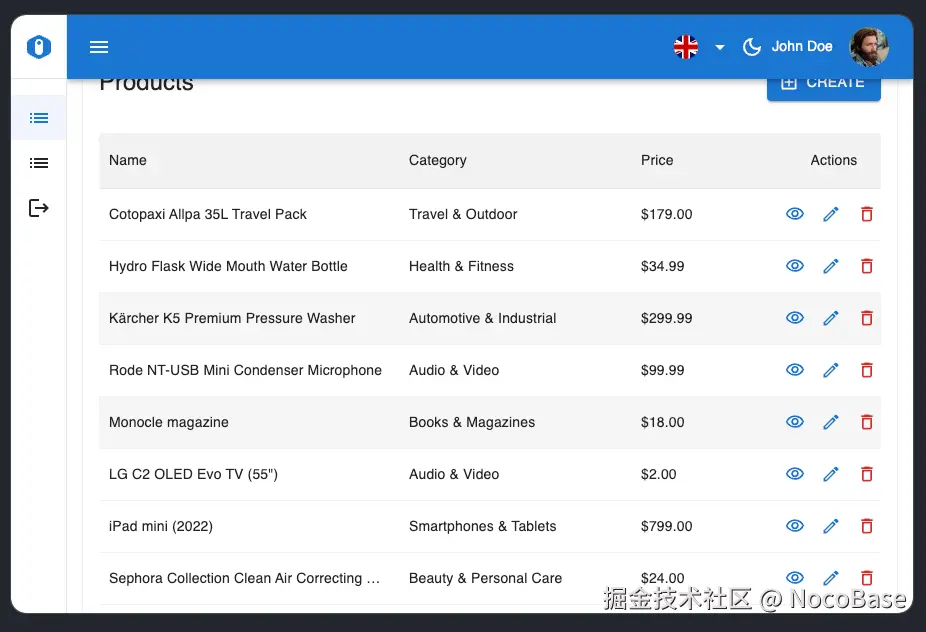The height and width of the screenshot is (632, 926).
Task: Click John Doe's avatar photo
Action: click(869, 47)
